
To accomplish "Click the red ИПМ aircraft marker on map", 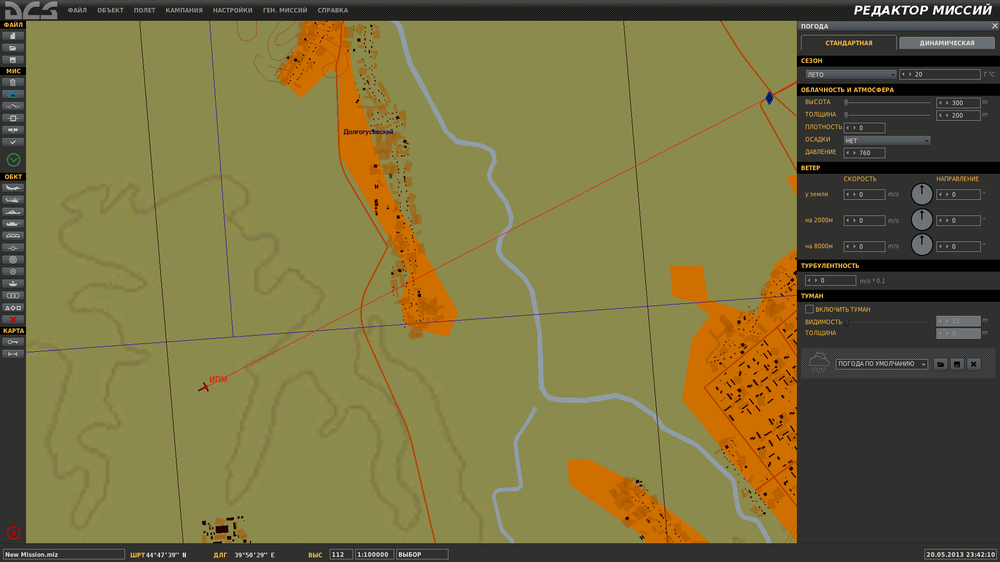I will click(x=203, y=387).
